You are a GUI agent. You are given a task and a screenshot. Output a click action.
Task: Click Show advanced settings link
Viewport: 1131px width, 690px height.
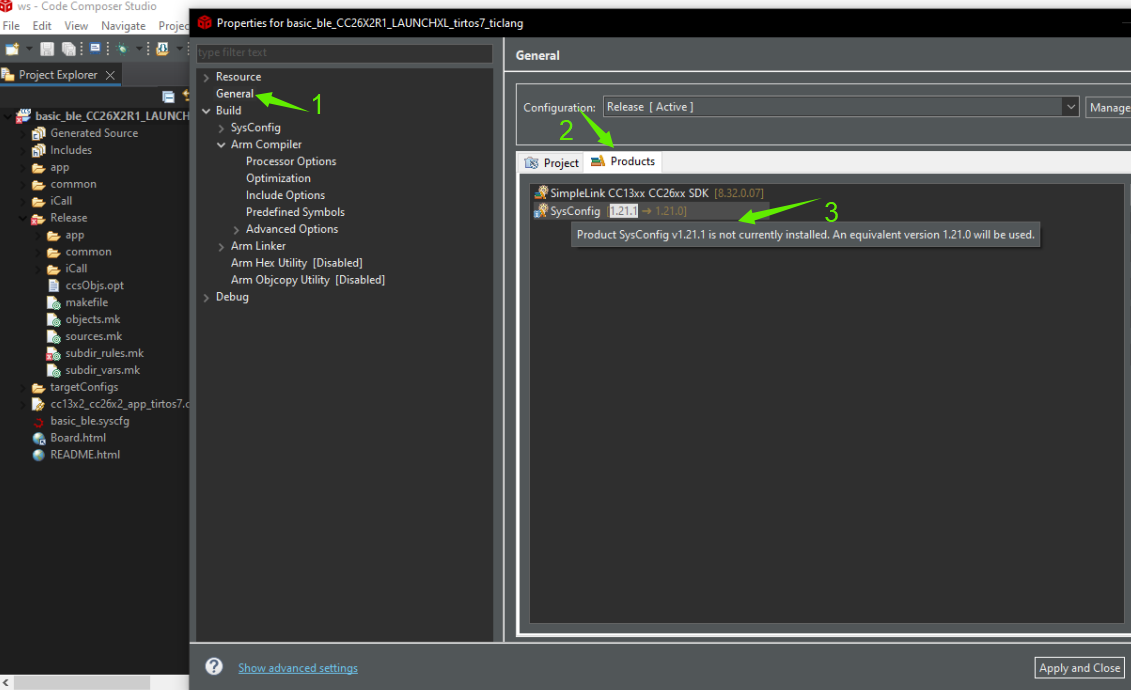[x=298, y=668]
